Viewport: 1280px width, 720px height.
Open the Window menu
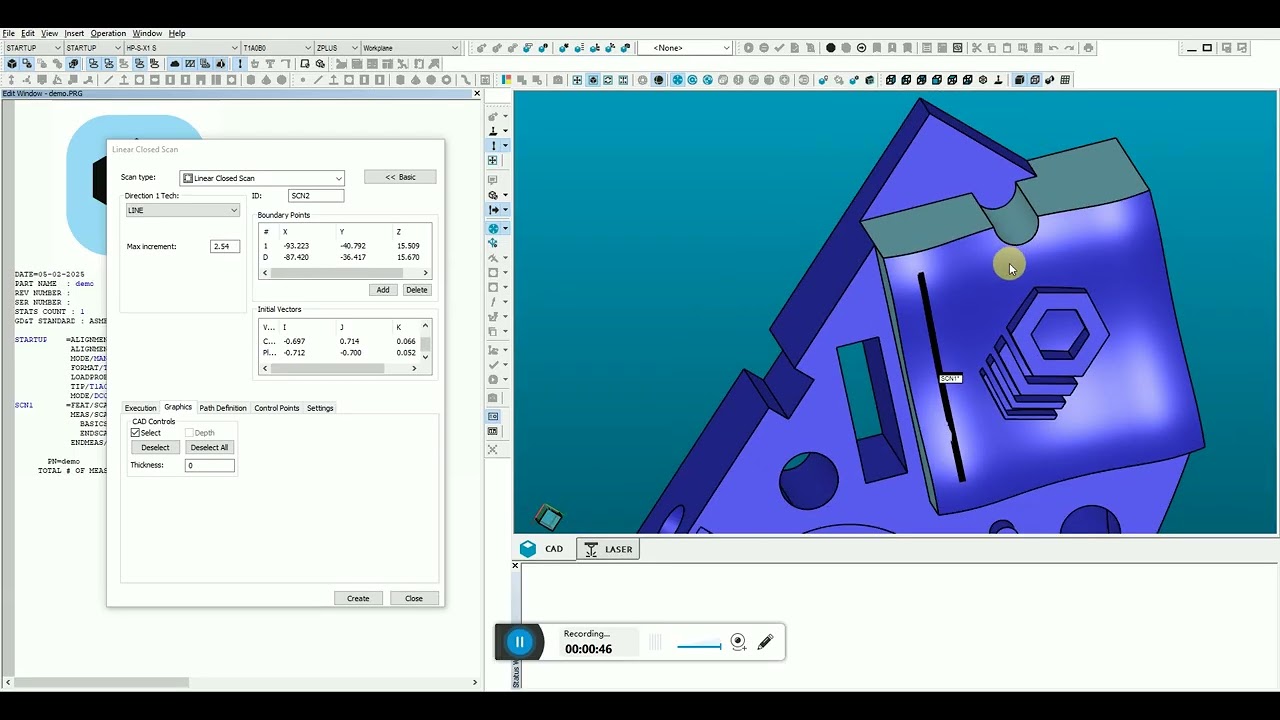(147, 33)
